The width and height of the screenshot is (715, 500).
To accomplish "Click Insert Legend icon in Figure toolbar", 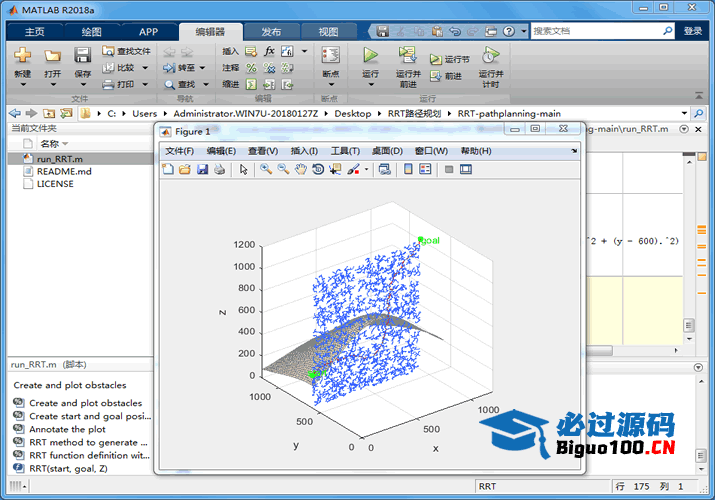I will [425, 170].
